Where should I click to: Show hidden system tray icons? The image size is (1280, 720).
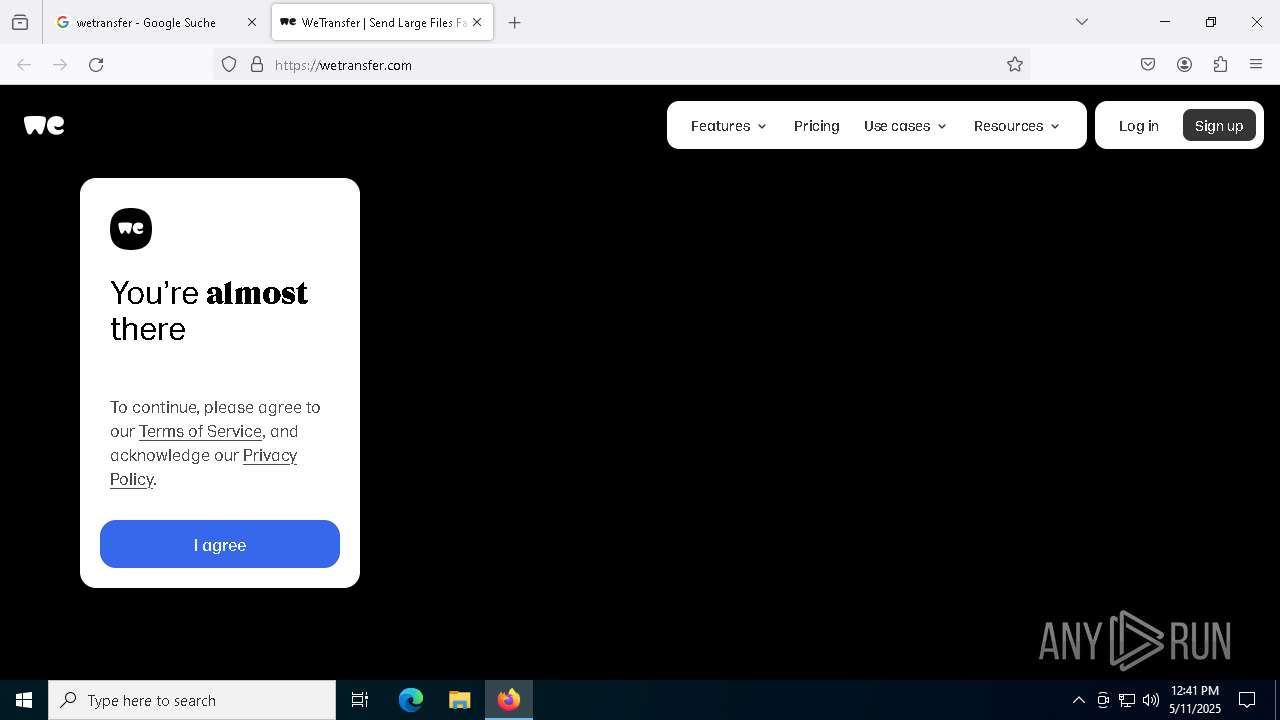pos(1078,700)
